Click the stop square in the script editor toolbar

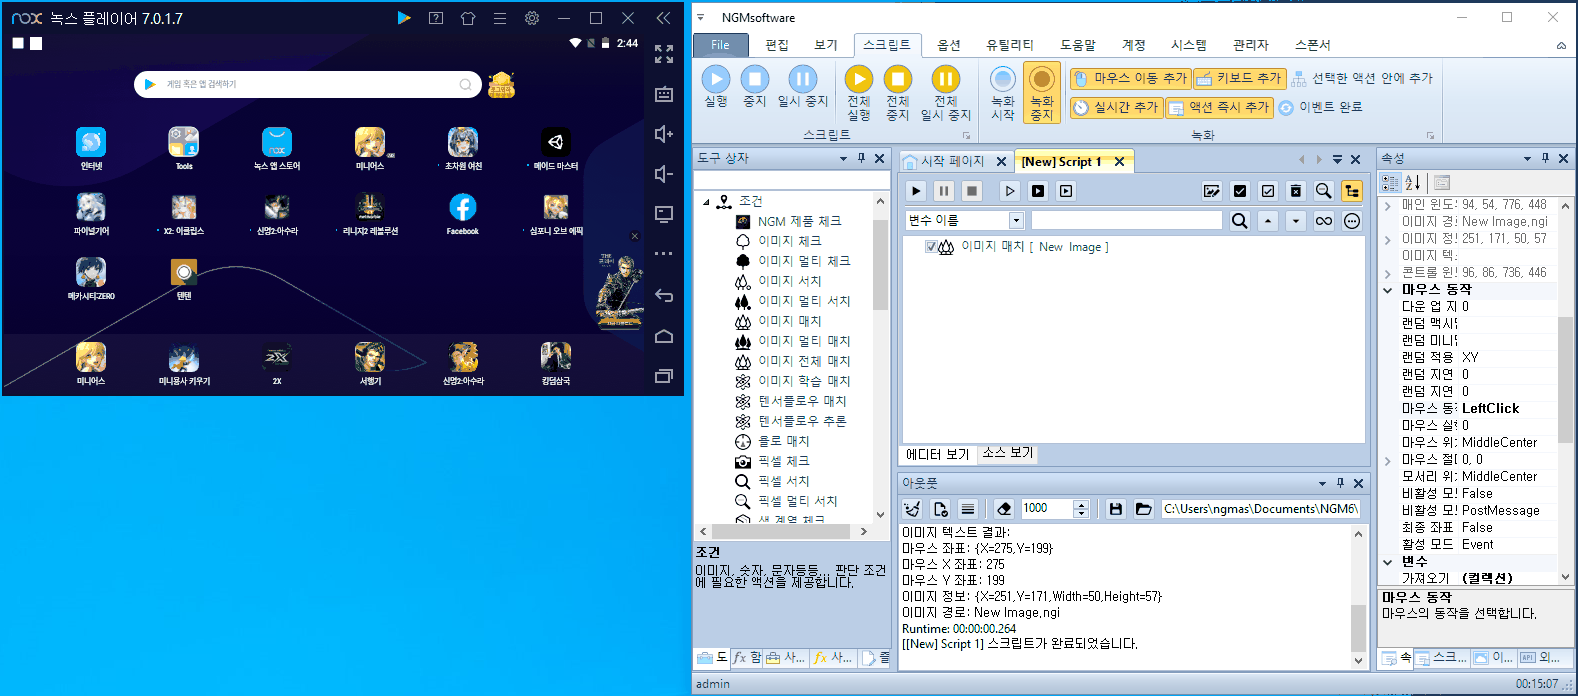[x=972, y=191]
